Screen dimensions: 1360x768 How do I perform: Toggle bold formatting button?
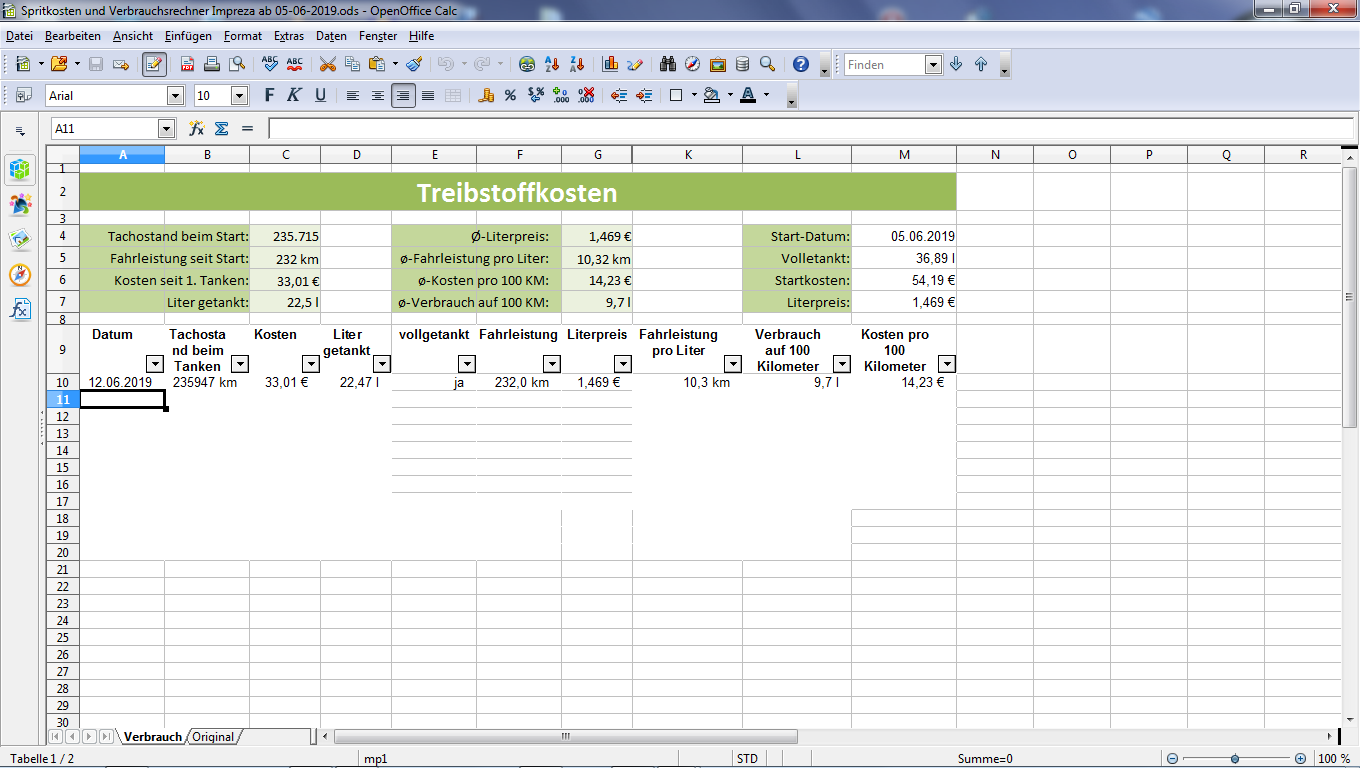pos(269,96)
